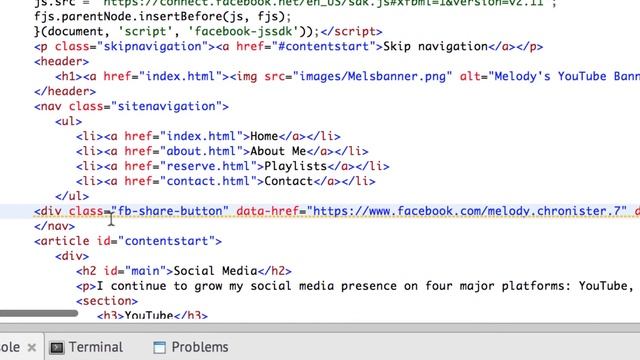Click the "Melody's YouTube" alt text
This screenshot has width=640, height=360.
pos(564,77)
